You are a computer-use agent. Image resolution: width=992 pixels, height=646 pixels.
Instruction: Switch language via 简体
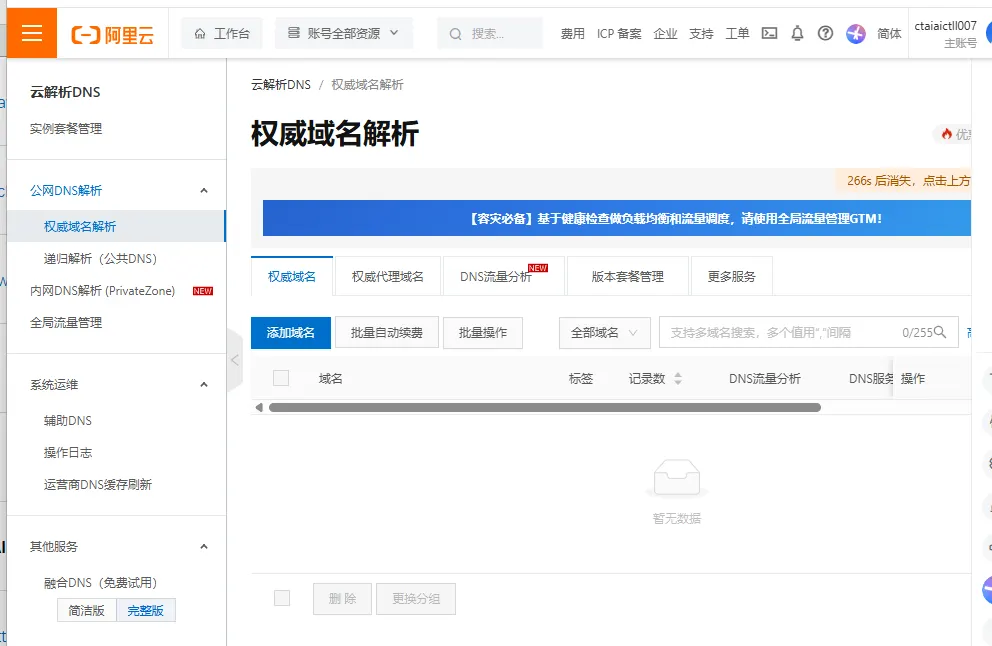(889, 34)
